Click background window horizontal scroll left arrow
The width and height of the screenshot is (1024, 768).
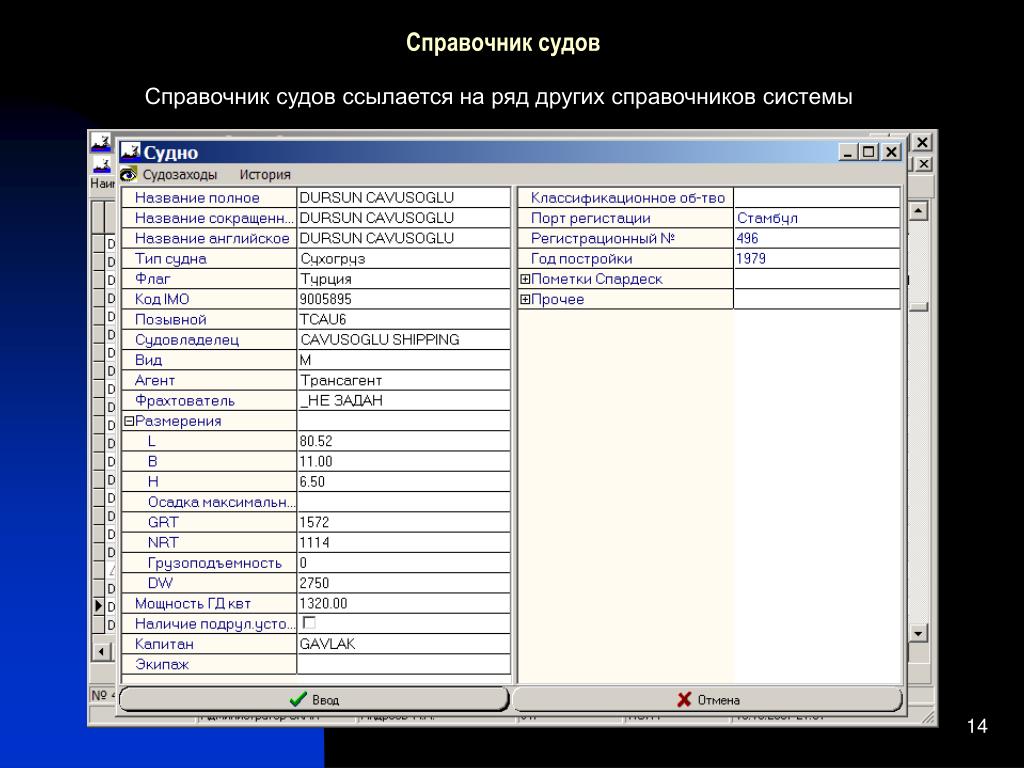101,651
